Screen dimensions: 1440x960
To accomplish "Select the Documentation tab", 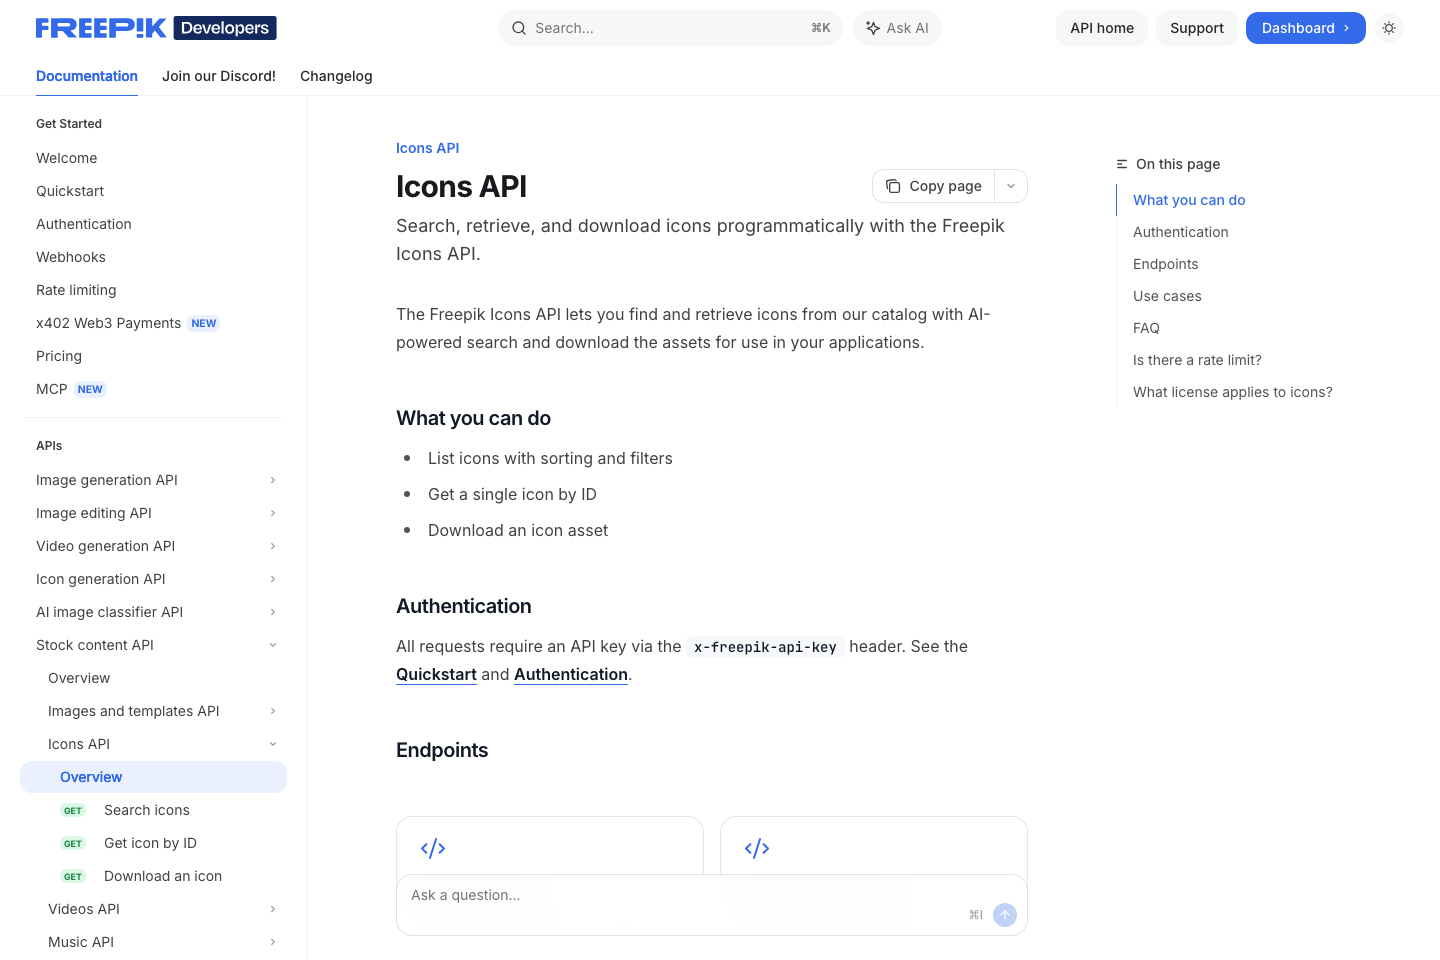I will coord(87,76).
